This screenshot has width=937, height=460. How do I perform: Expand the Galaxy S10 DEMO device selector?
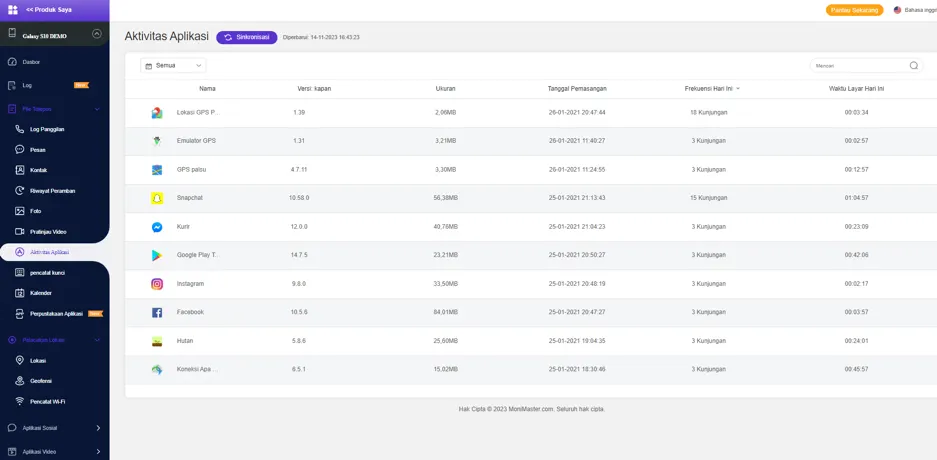97,34
